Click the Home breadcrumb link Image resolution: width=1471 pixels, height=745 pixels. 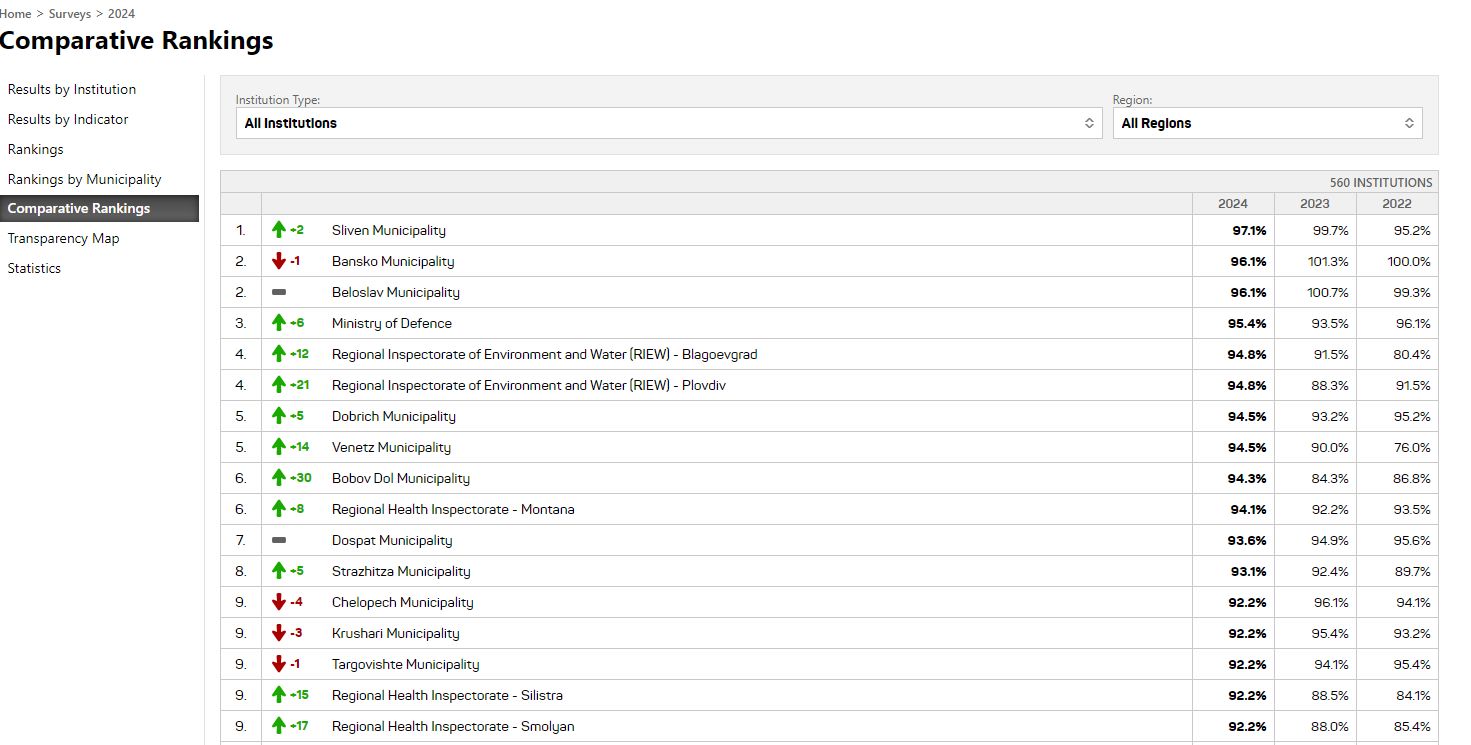point(16,14)
